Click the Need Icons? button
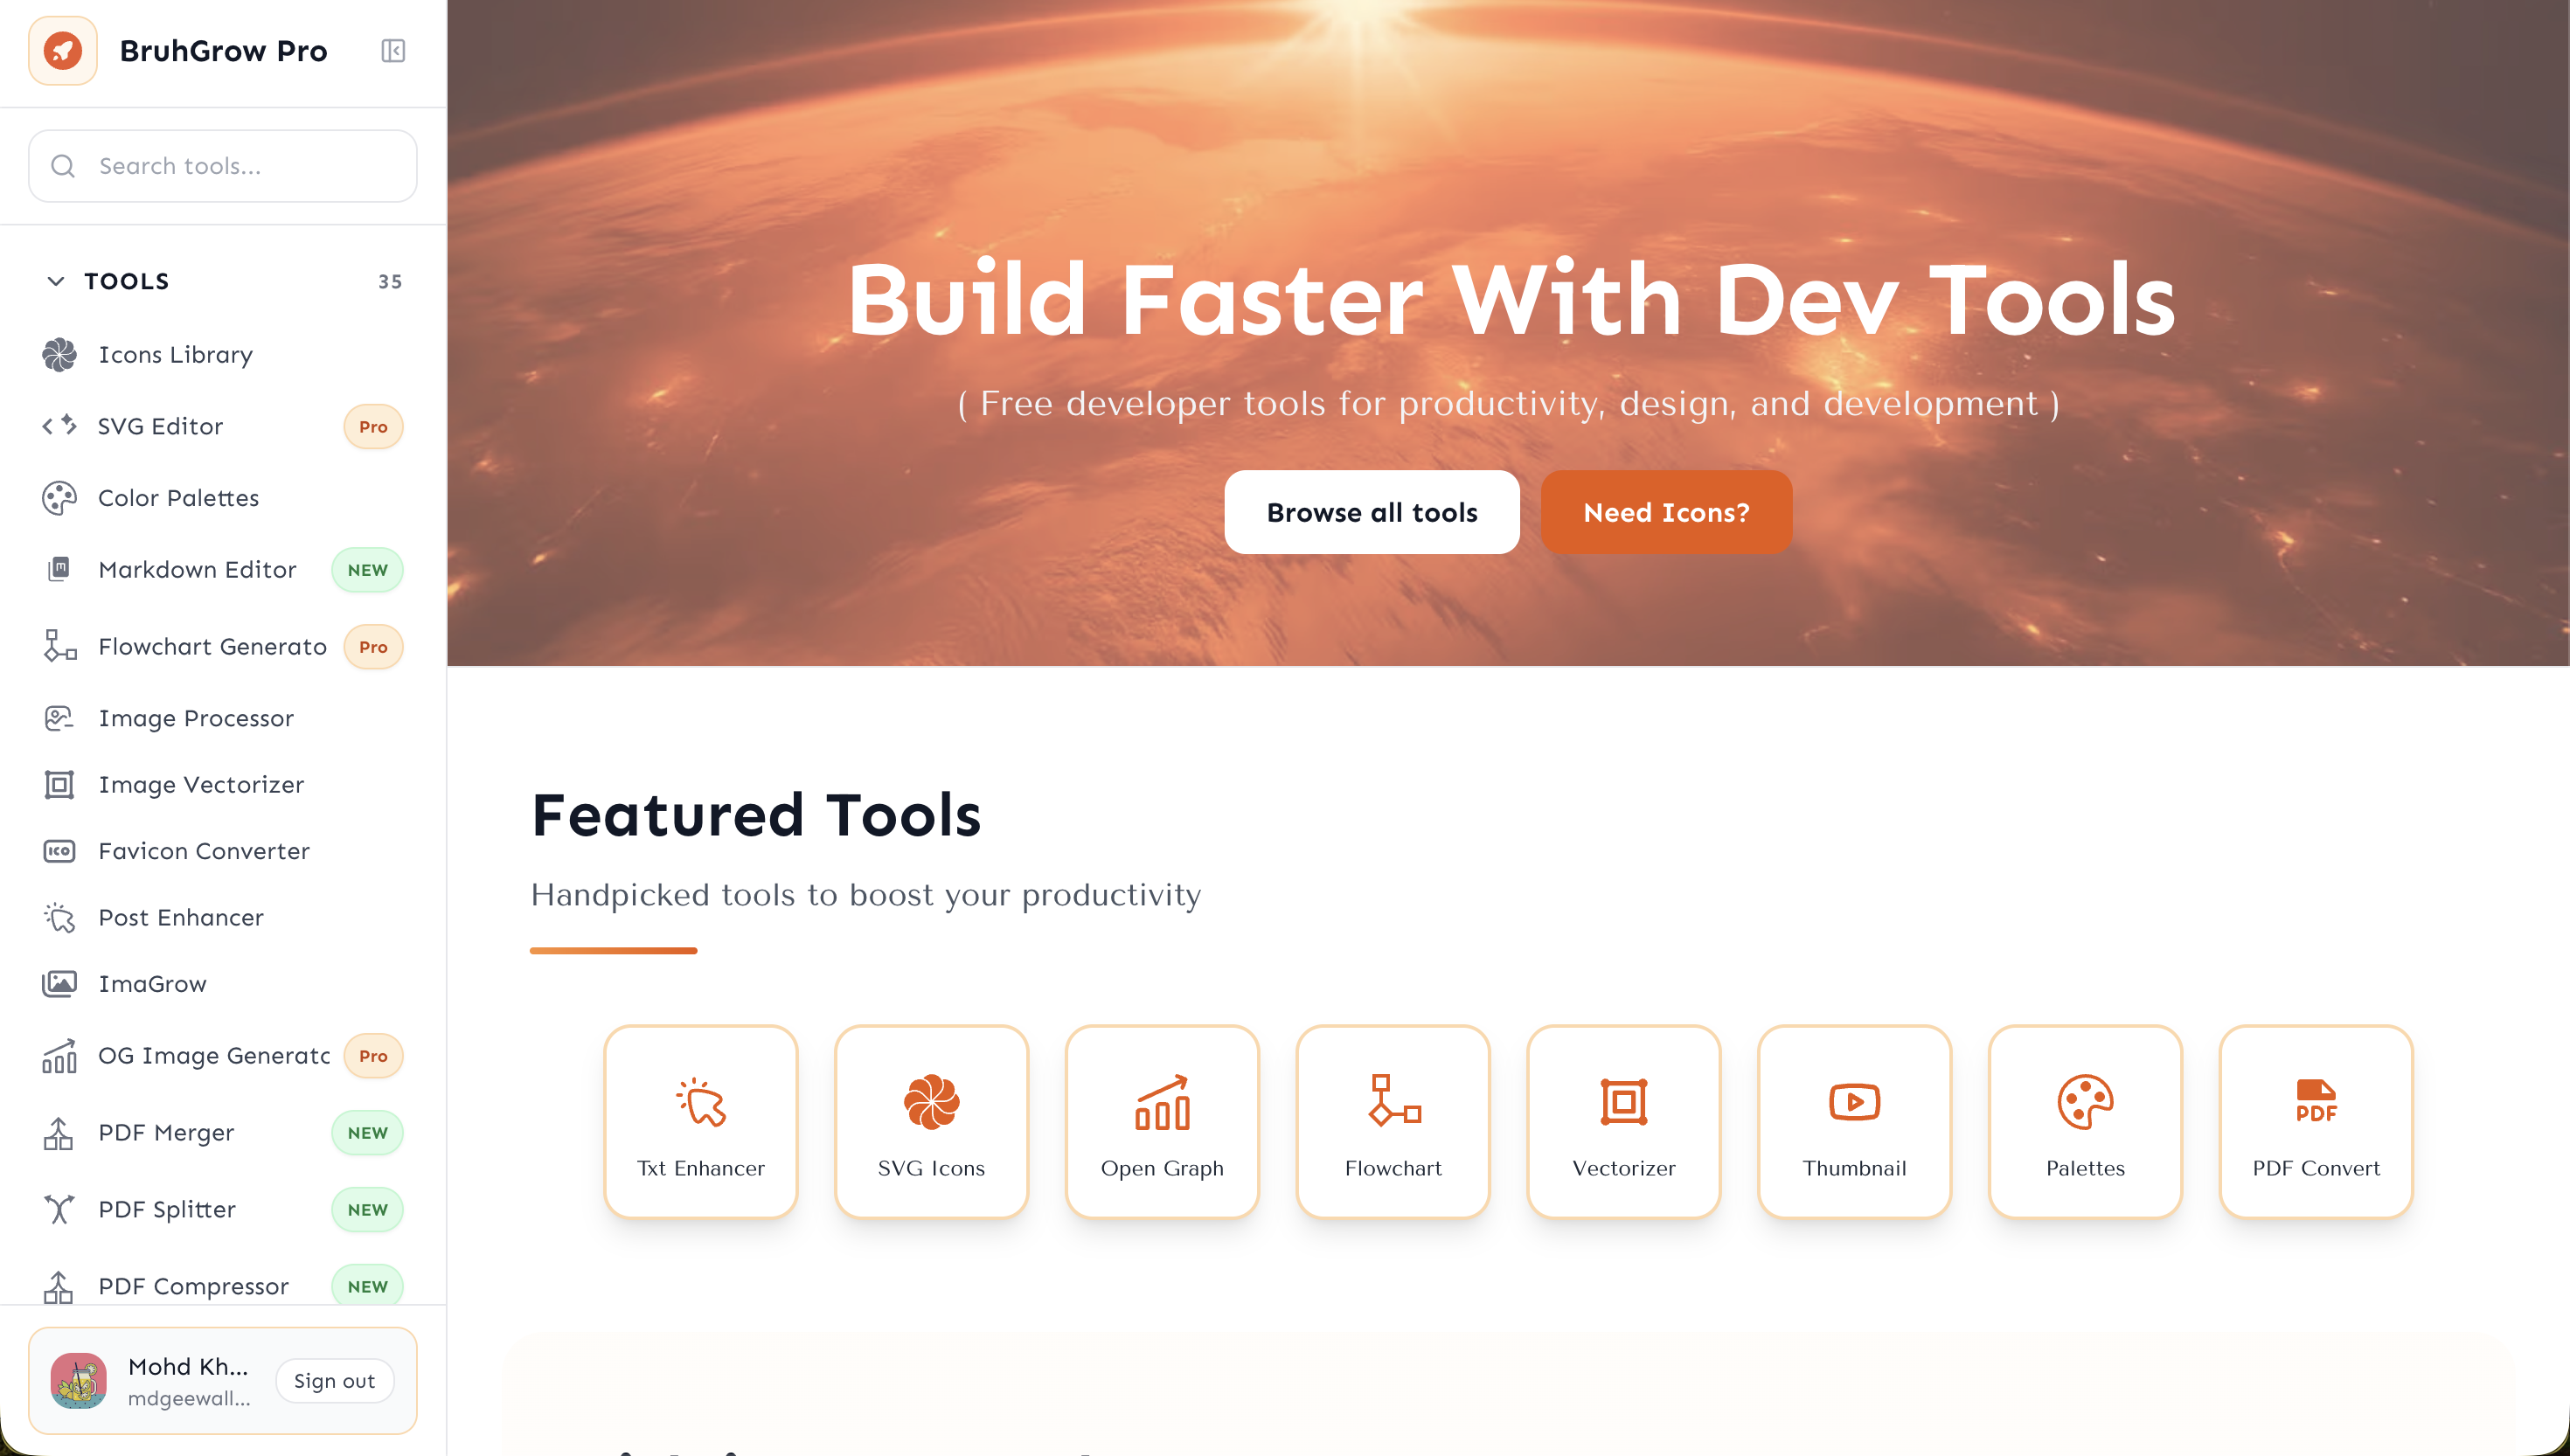The image size is (2570, 1456). 1665,512
